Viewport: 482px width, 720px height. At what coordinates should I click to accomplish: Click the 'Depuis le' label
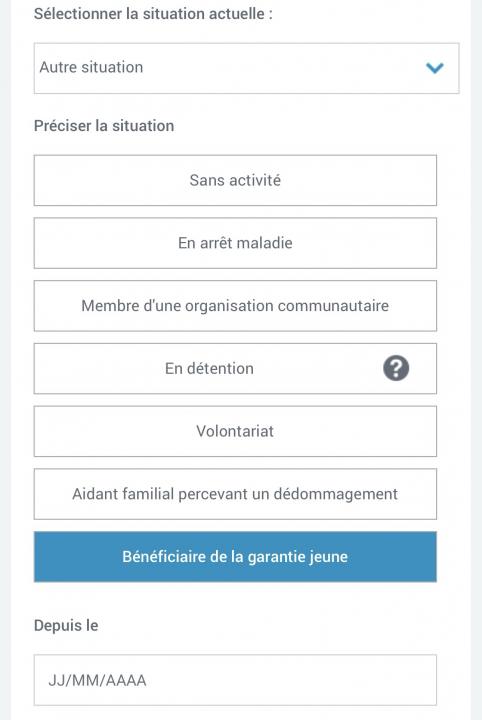pyautogui.click(x=66, y=625)
